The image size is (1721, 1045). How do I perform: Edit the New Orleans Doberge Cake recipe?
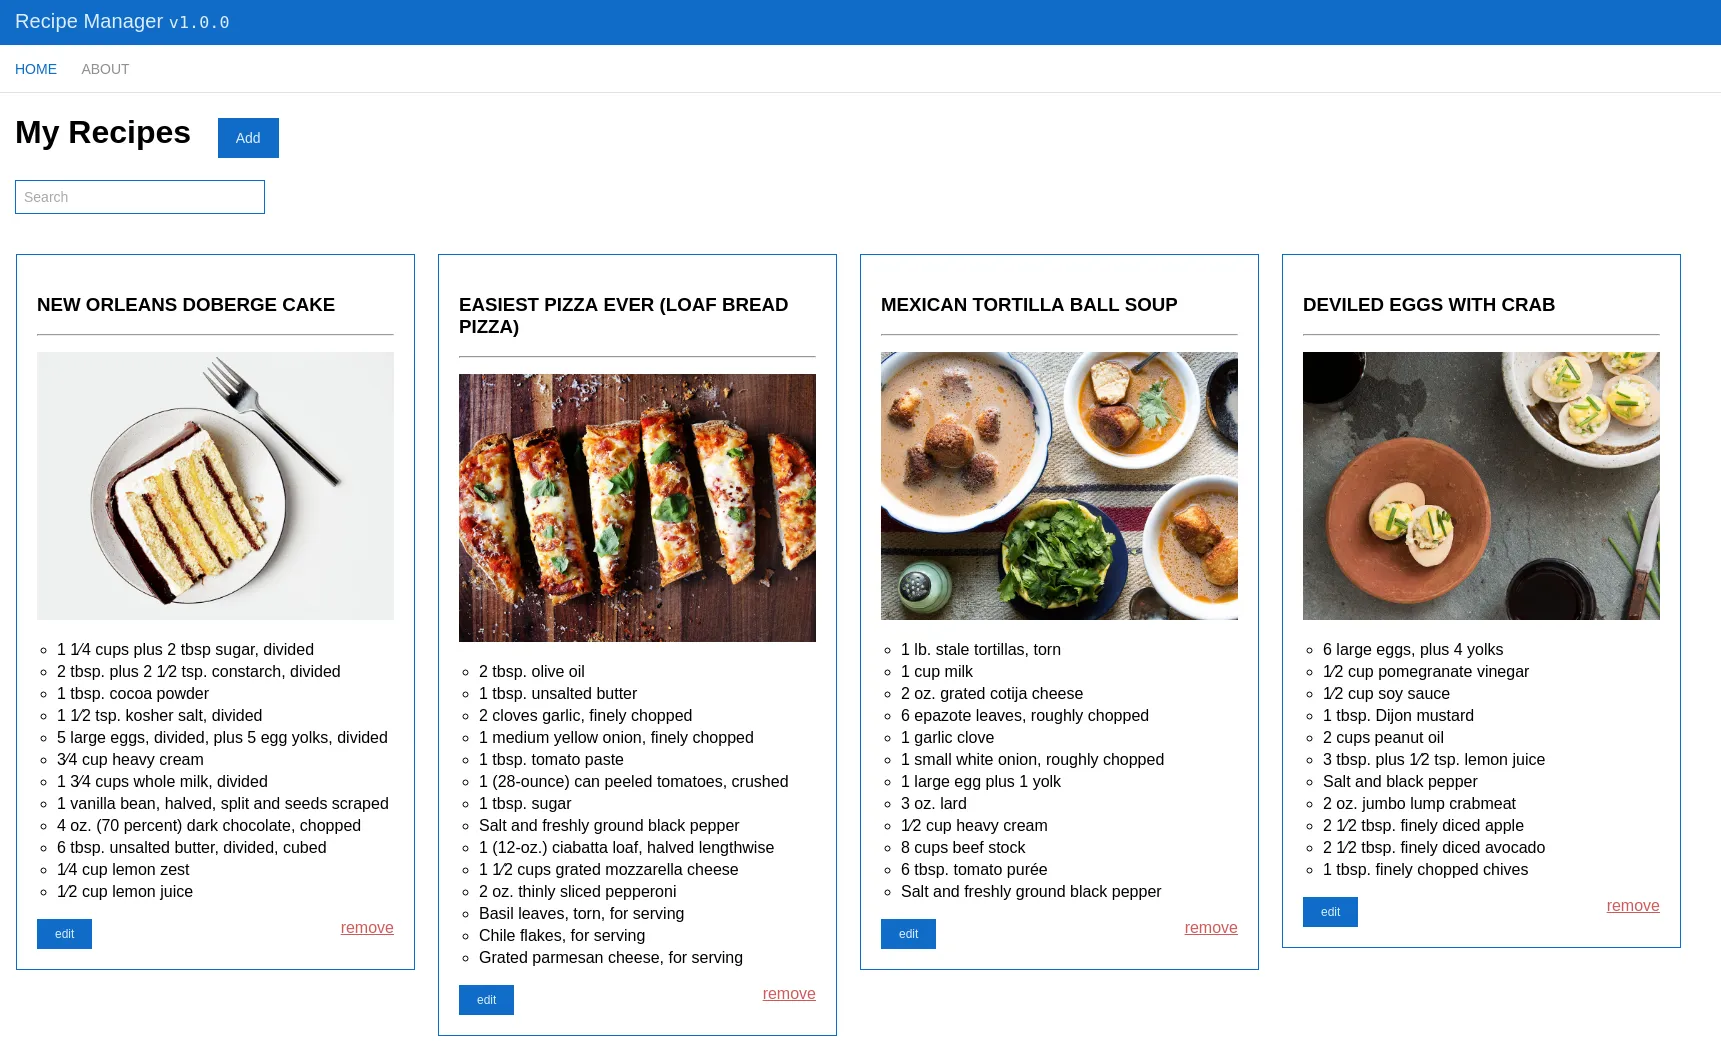point(64,934)
